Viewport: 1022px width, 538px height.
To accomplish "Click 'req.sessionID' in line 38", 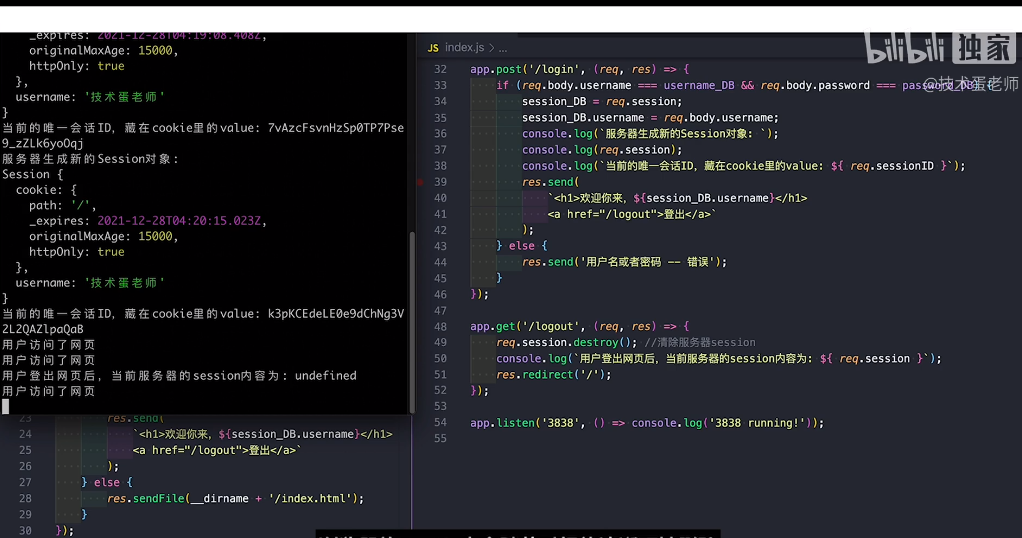I will pos(892,166).
